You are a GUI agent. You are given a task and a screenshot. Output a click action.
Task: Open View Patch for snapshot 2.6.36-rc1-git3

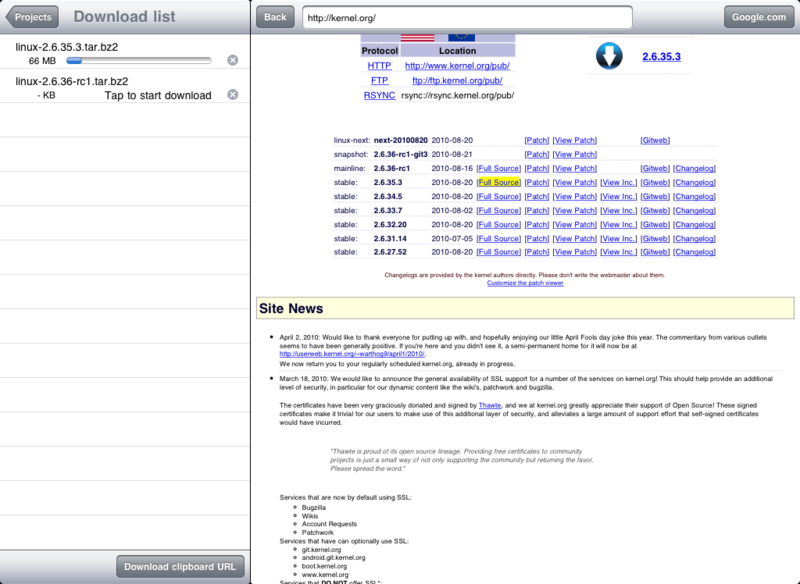point(574,155)
